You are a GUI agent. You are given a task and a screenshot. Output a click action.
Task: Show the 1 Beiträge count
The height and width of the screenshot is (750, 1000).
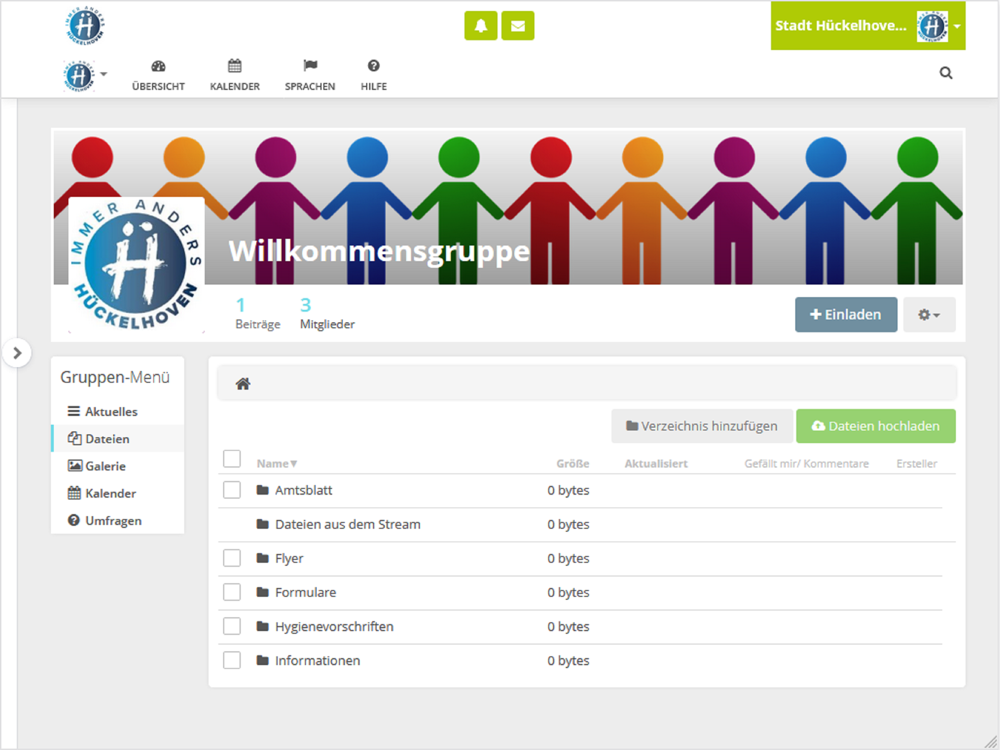[x=258, y=313]
